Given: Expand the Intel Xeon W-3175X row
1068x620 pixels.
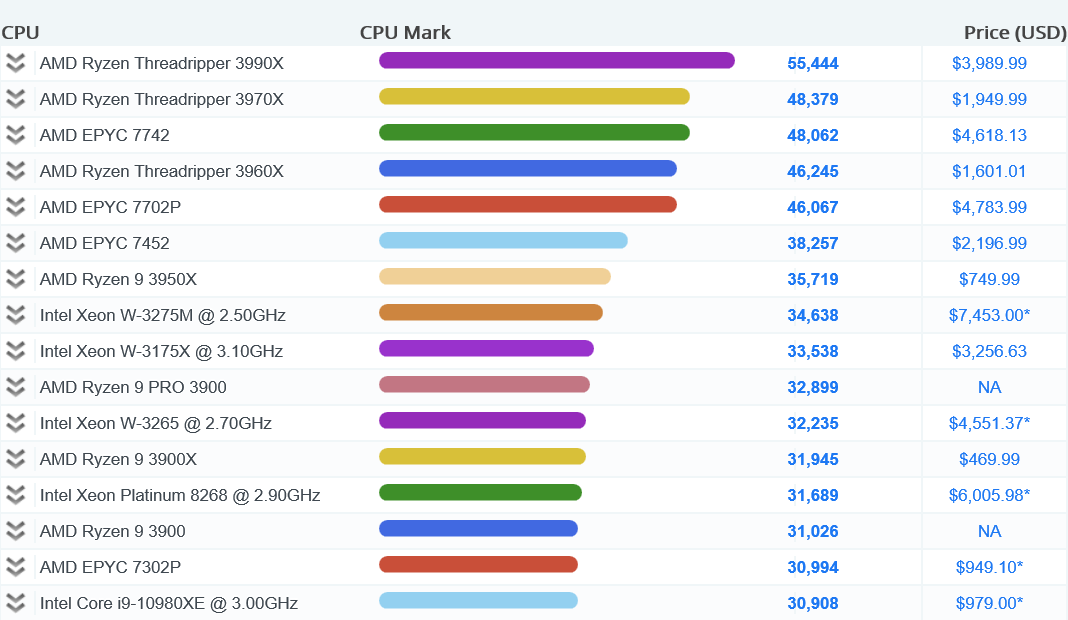Looking at the screenshot, I should tap(15, 351).
